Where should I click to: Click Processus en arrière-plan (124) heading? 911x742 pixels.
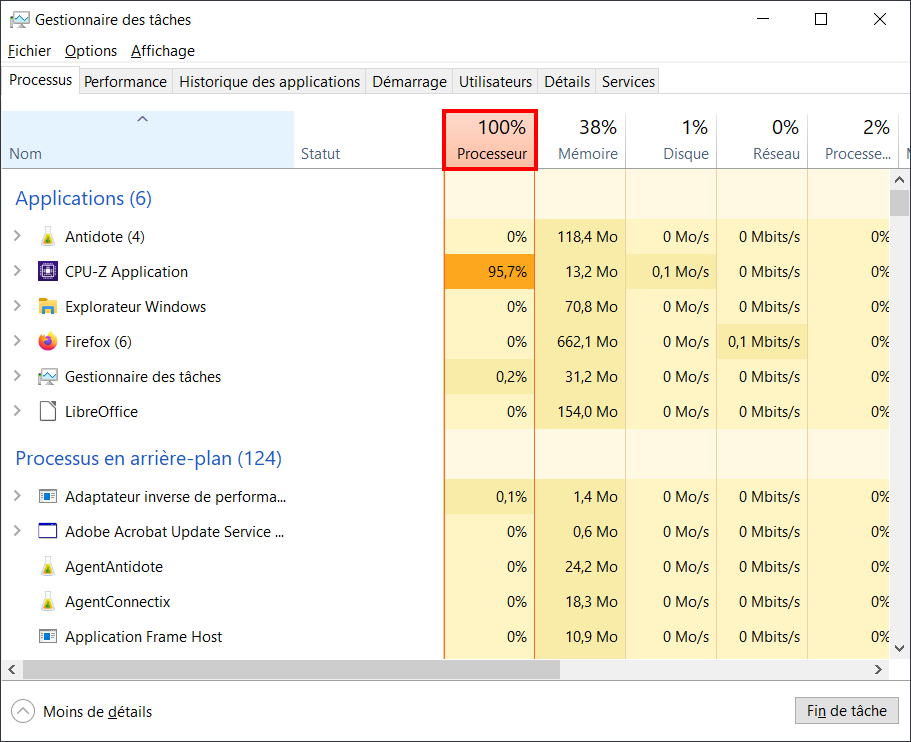149,458
